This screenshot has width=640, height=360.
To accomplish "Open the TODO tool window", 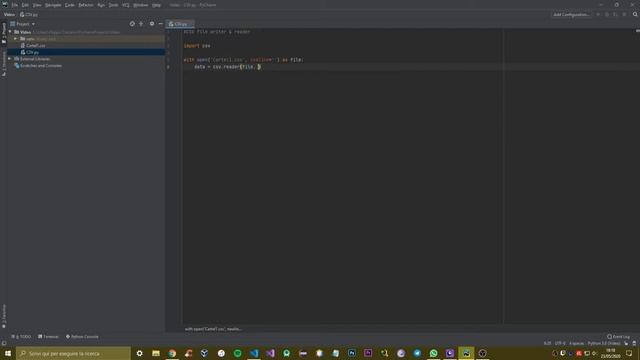I will tap(21, 337).
